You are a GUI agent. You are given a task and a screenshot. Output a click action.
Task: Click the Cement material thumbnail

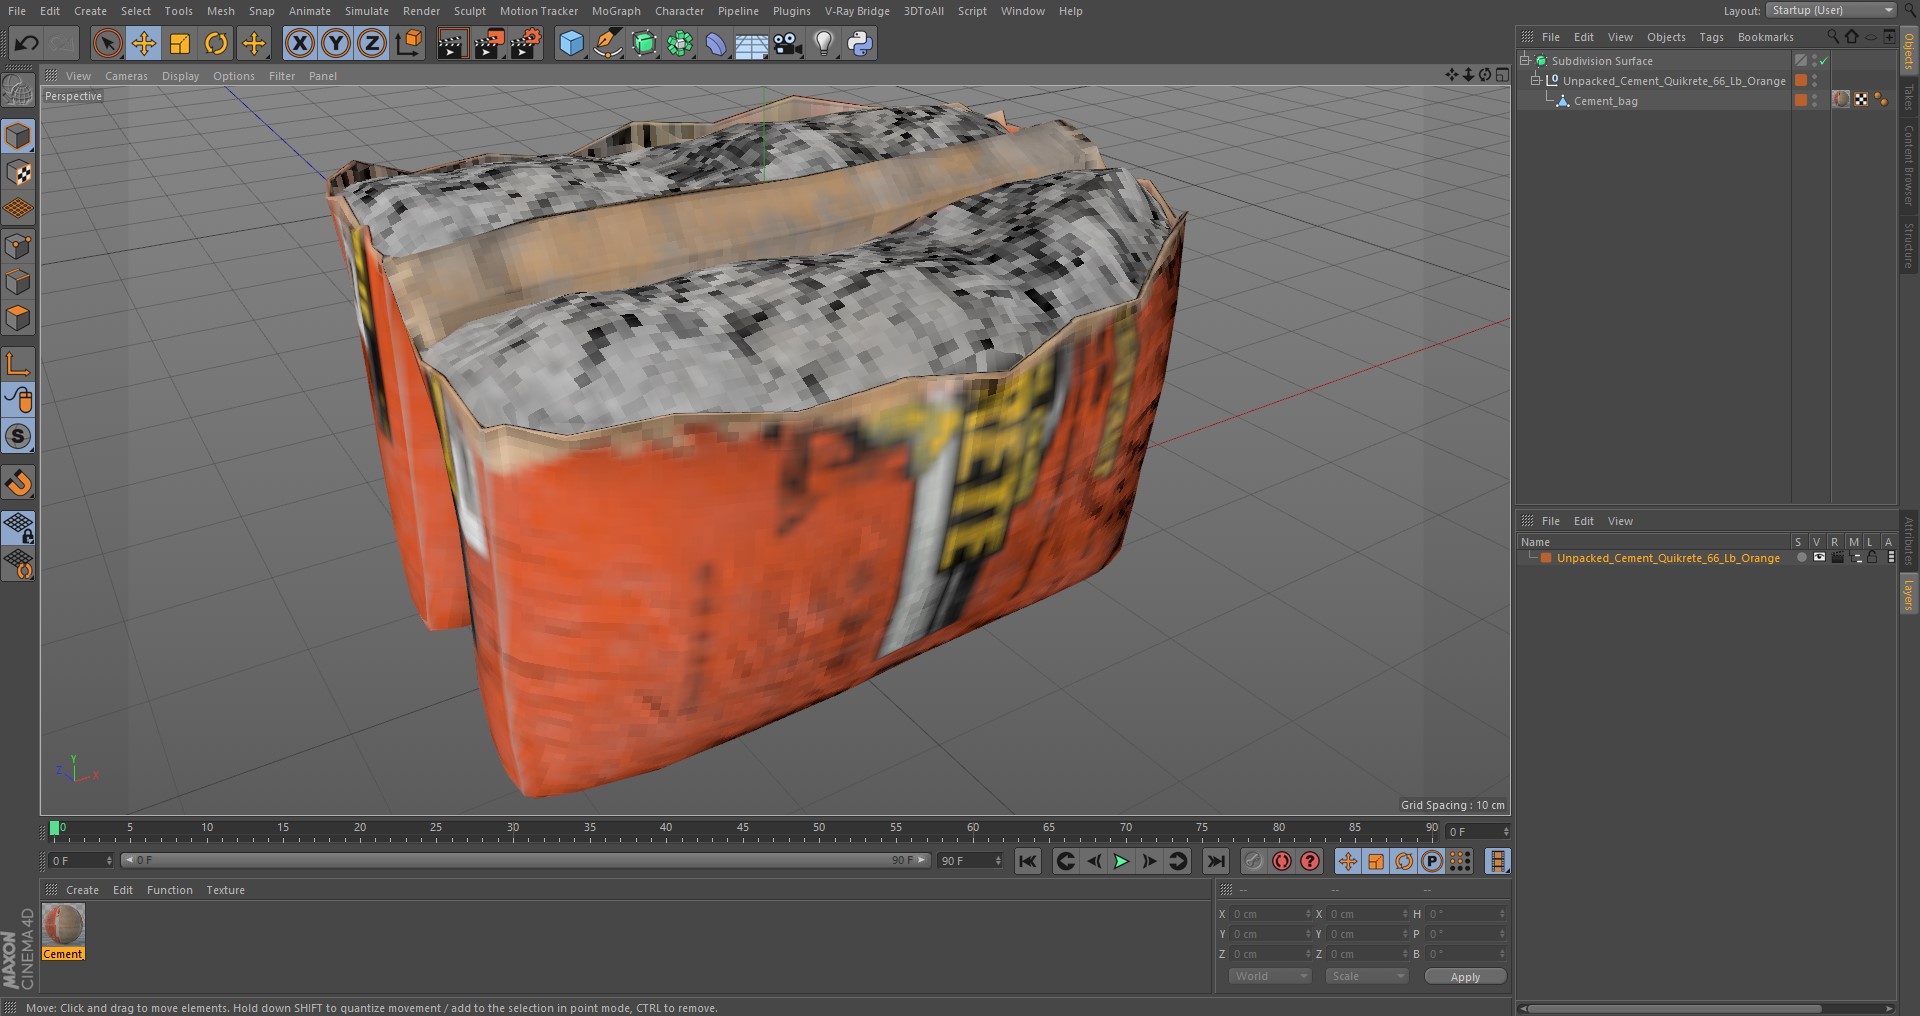[63, 925]
